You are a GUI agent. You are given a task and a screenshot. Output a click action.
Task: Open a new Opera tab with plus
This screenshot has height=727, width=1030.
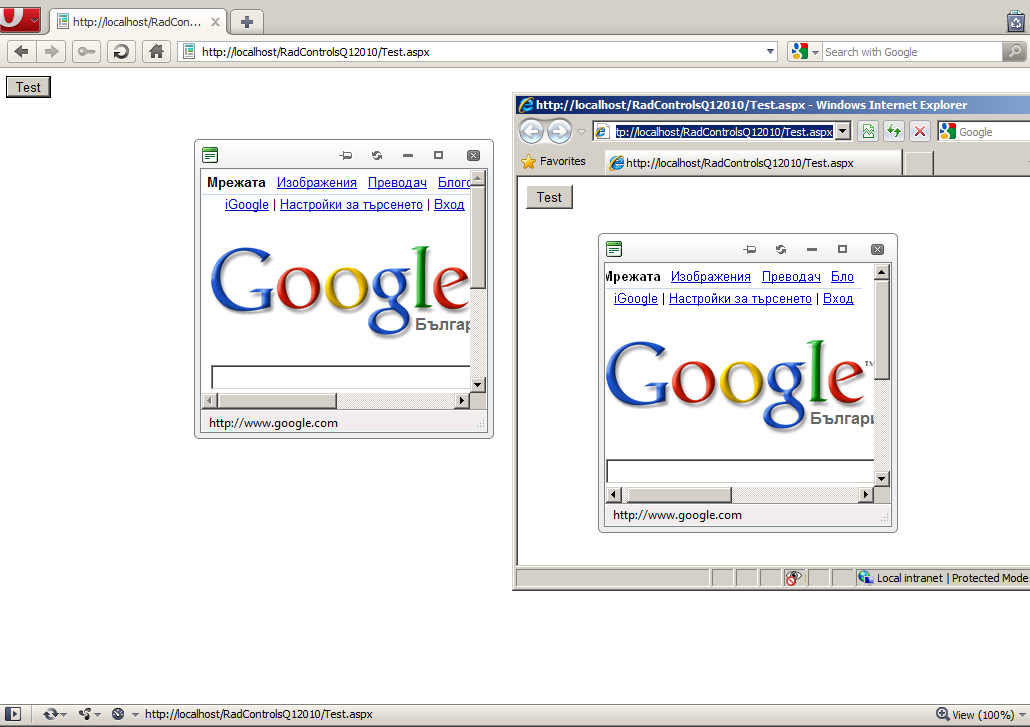246,22
